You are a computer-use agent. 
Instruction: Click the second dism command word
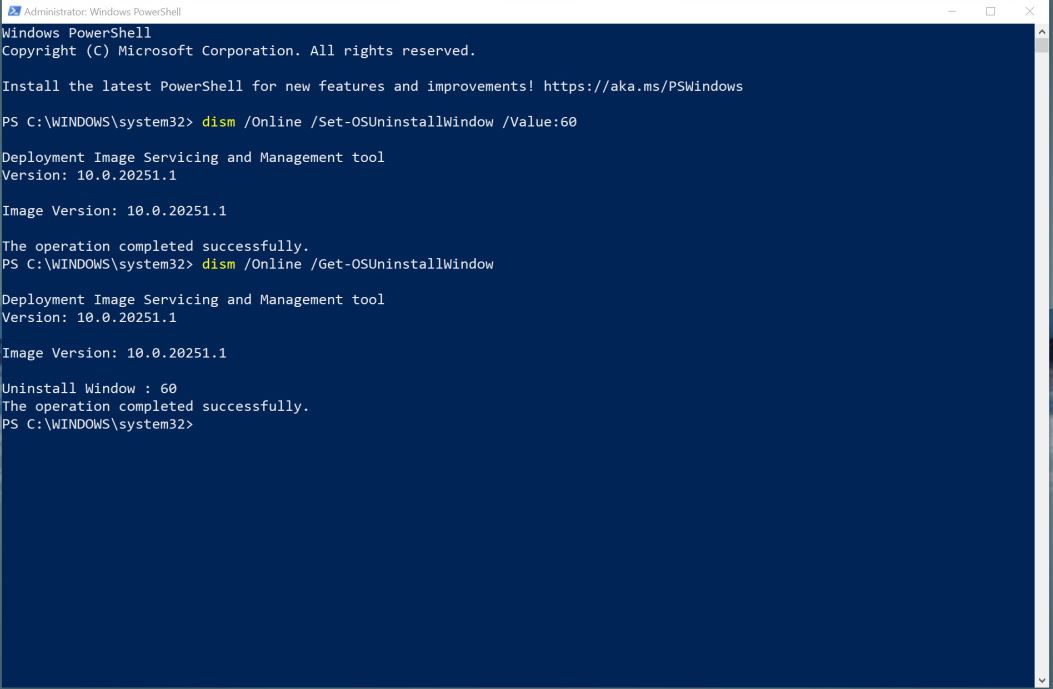pos(218,264)
